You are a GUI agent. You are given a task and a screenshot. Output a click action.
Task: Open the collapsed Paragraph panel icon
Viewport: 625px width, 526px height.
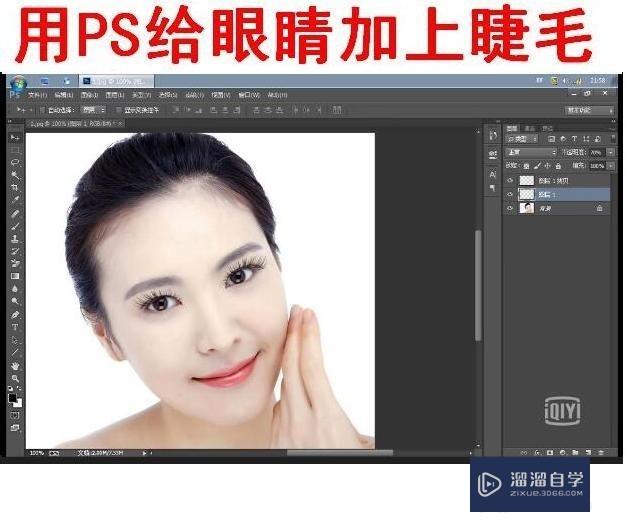pos(493,187)
